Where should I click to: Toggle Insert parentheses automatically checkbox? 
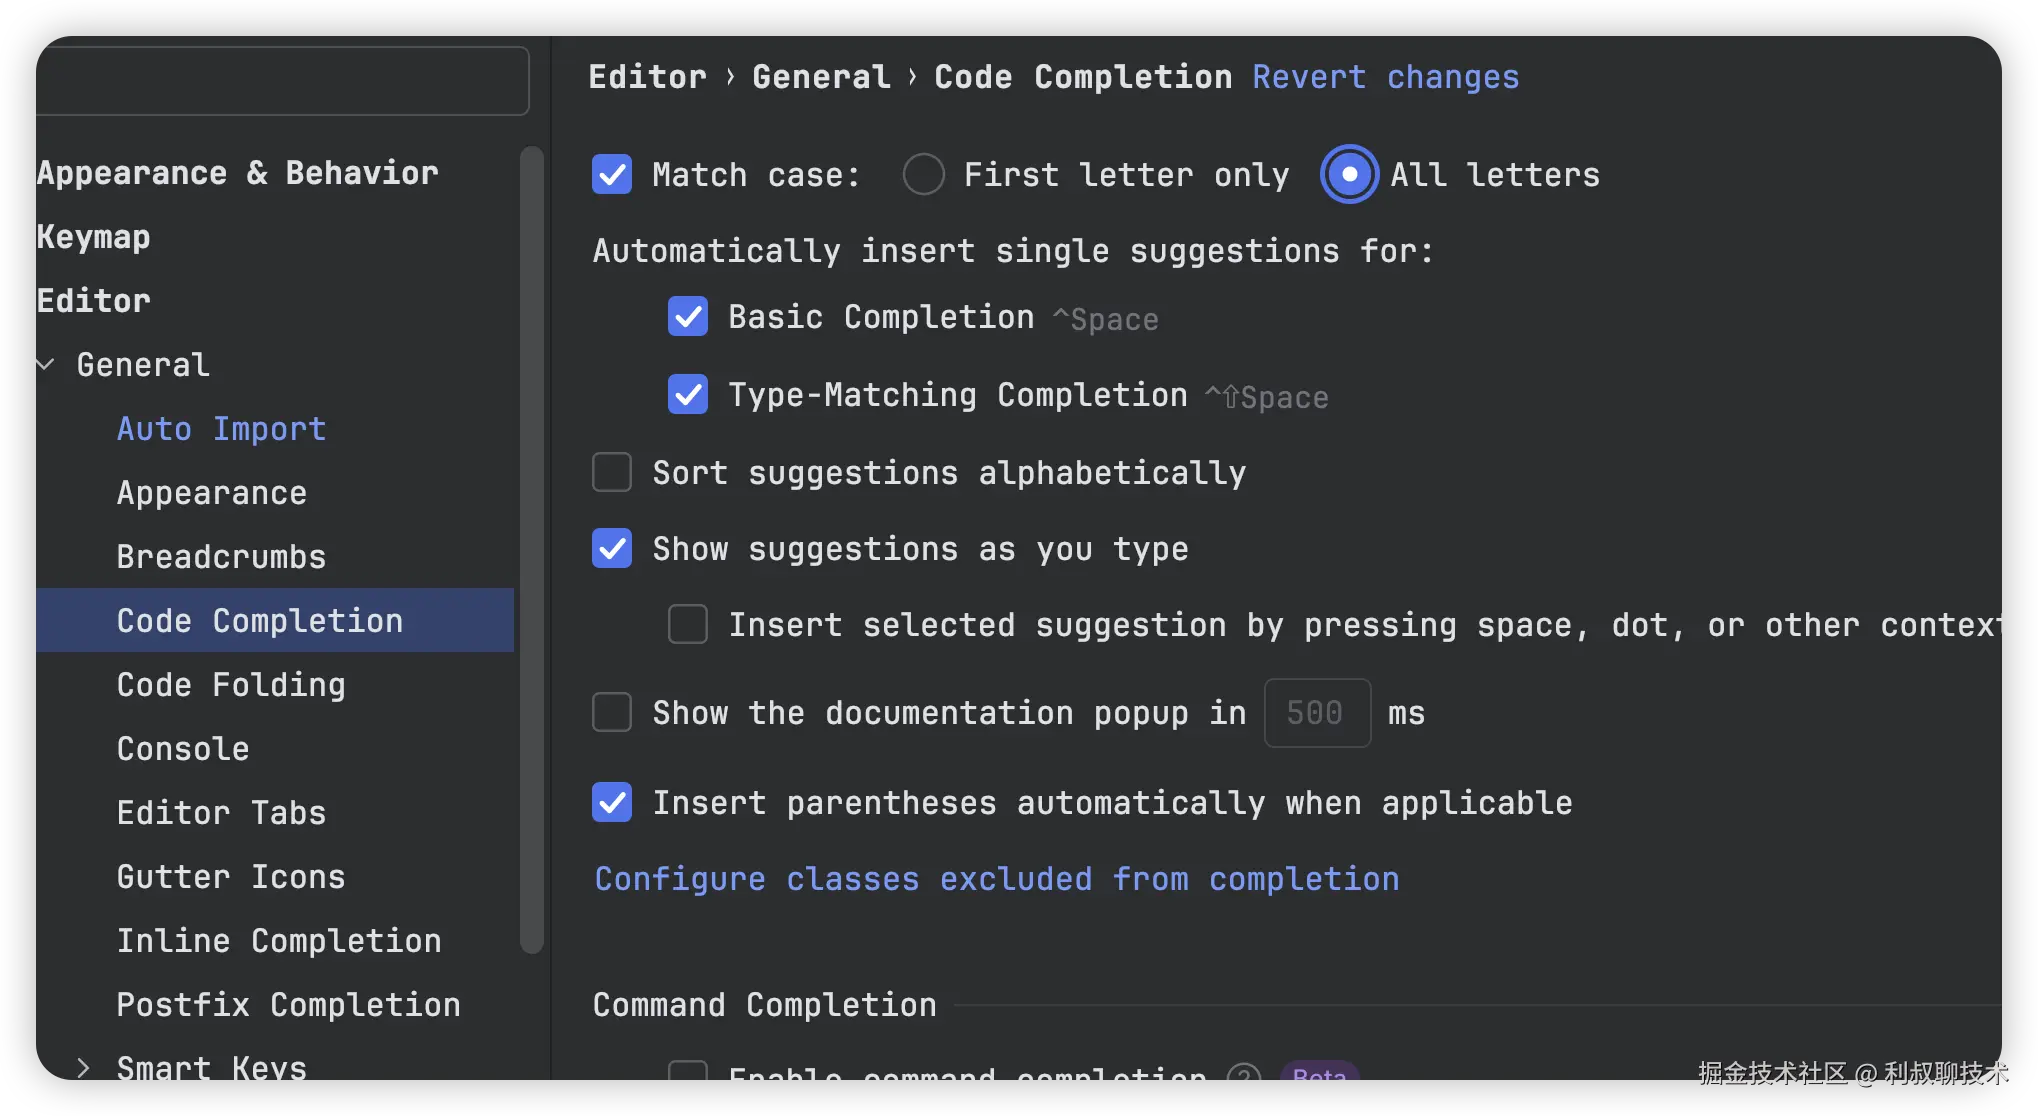[x=612, y=803]
